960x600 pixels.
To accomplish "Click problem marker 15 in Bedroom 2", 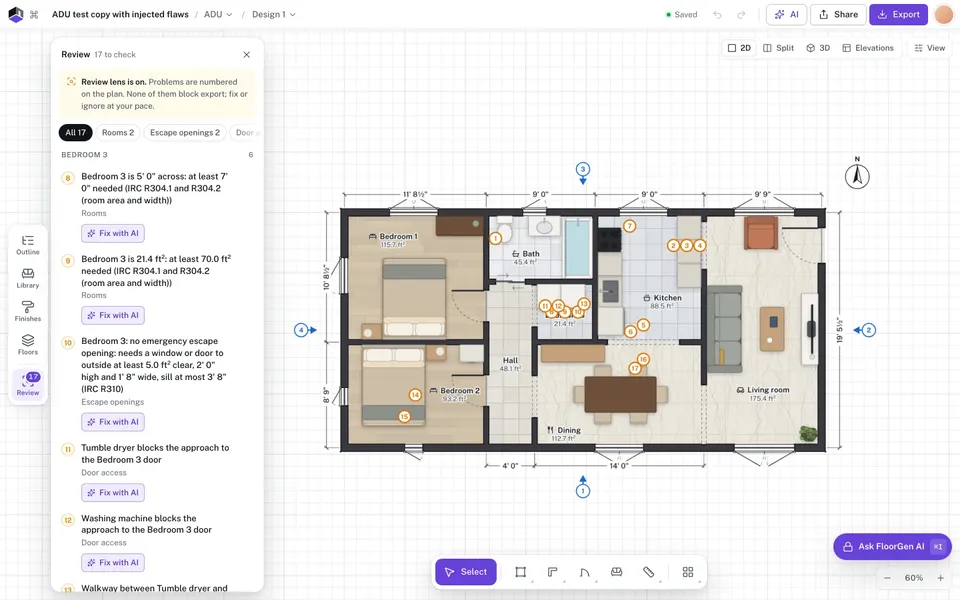I will [x=404, y=416].
